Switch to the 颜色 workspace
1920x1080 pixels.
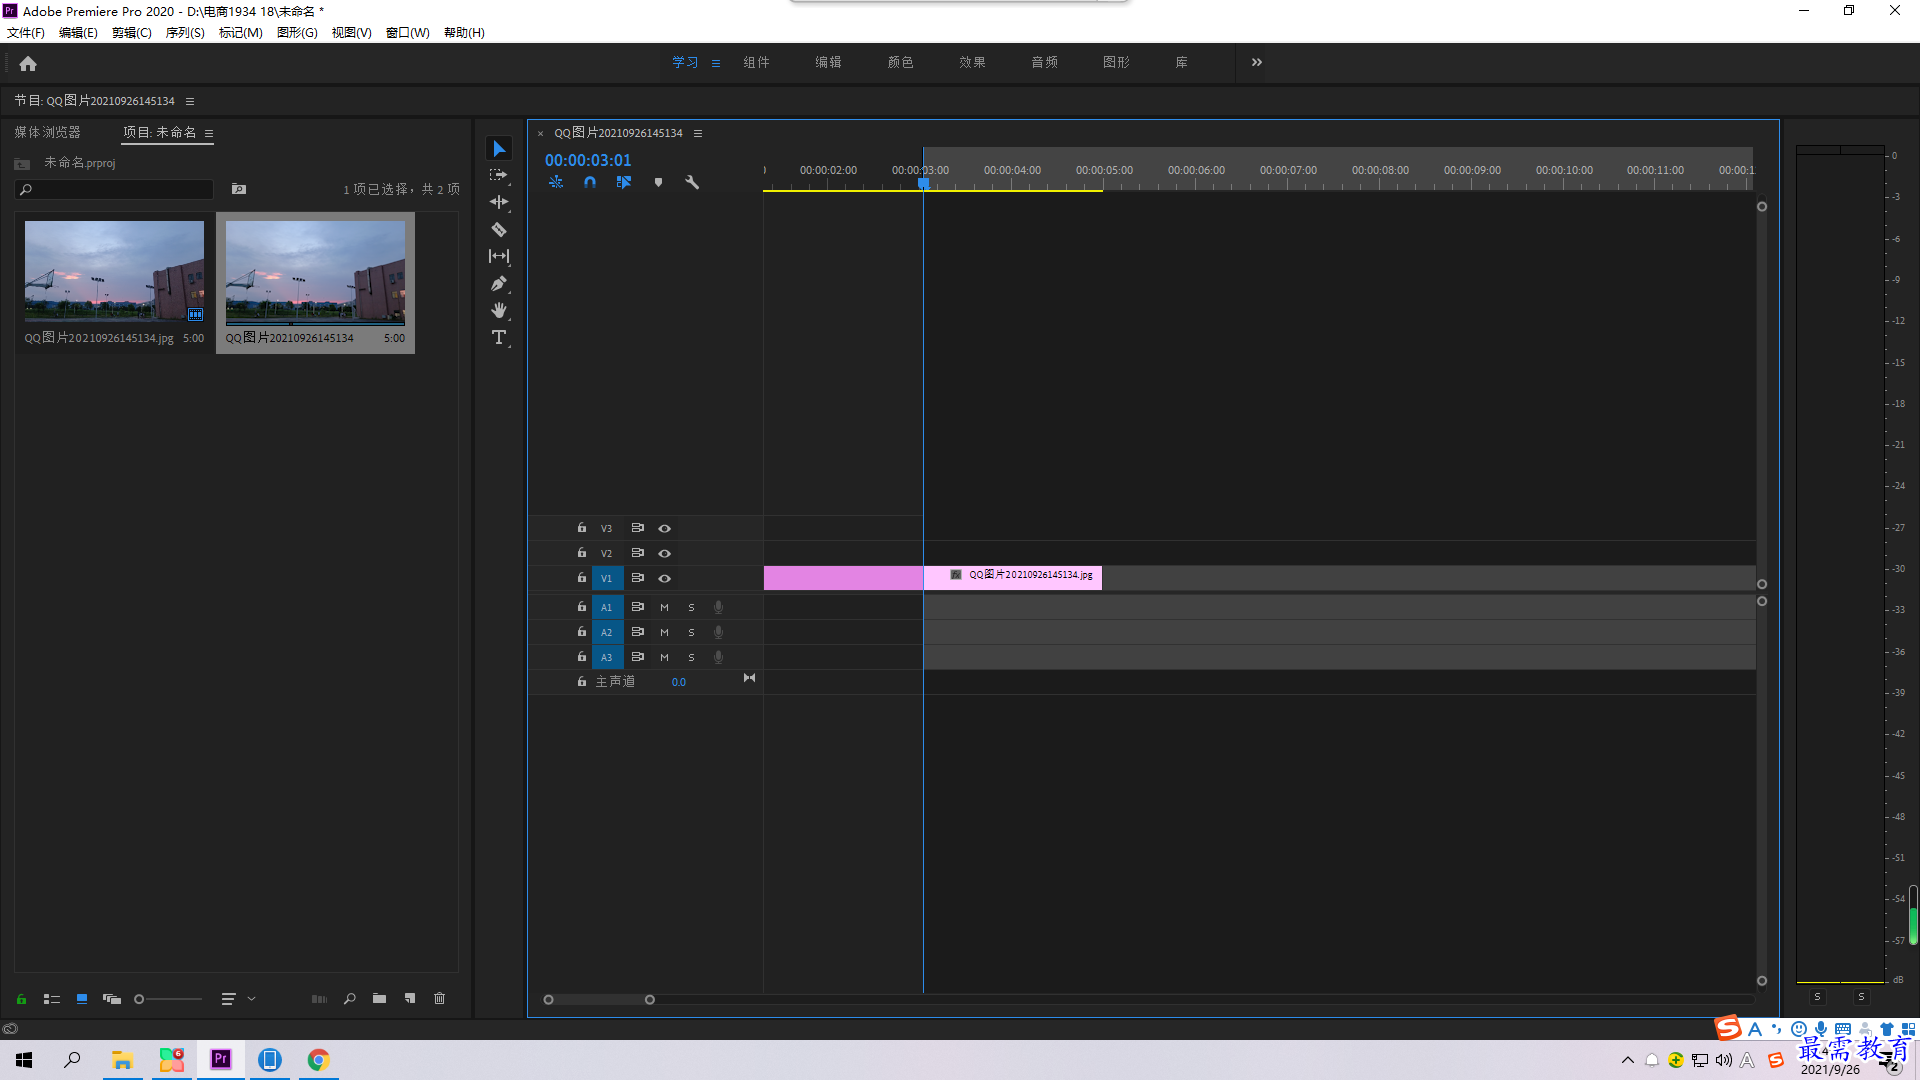click(x=900, y=62)
